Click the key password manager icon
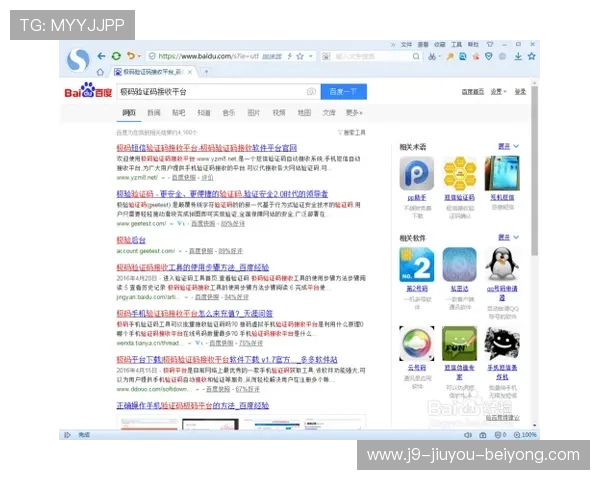The width and height of the screenshot is (600, 480). [450, 57]
